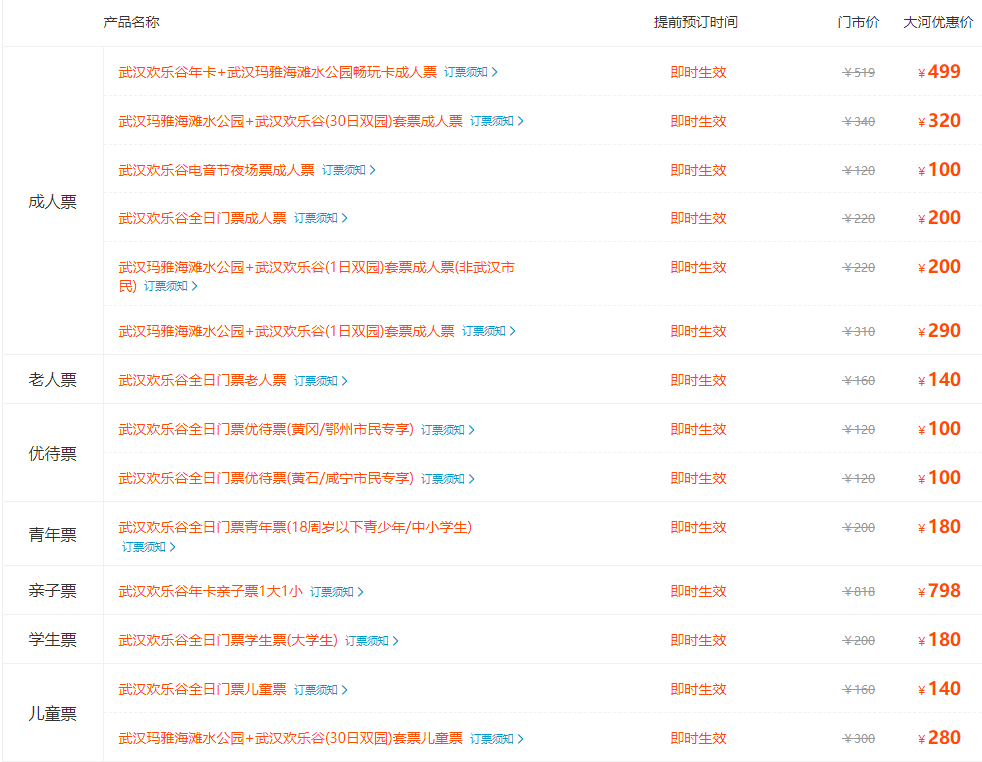The height and width of the screenshot is (762, 982).
Task: Expand 订票须知 for 全日门票老人票
Action: pyautogui.click(x=321, y=381)
